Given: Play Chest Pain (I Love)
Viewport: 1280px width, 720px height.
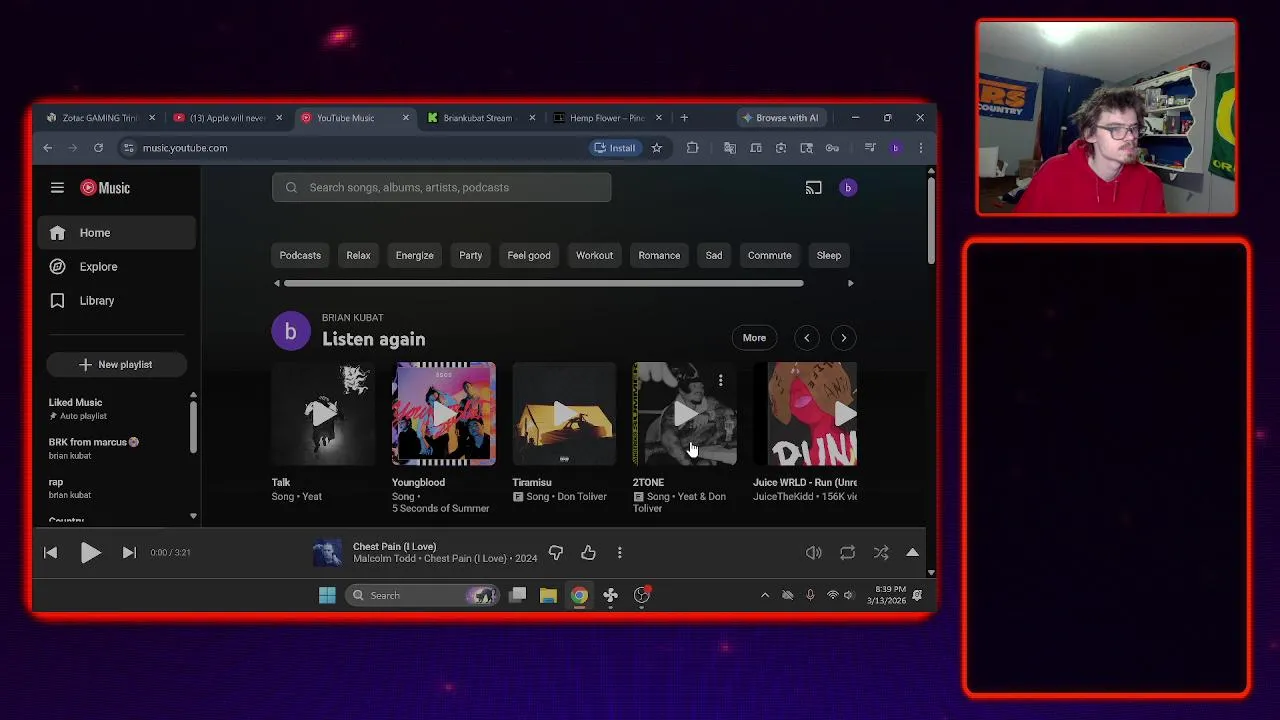Looking at the screenshot, I should point(90,552).
